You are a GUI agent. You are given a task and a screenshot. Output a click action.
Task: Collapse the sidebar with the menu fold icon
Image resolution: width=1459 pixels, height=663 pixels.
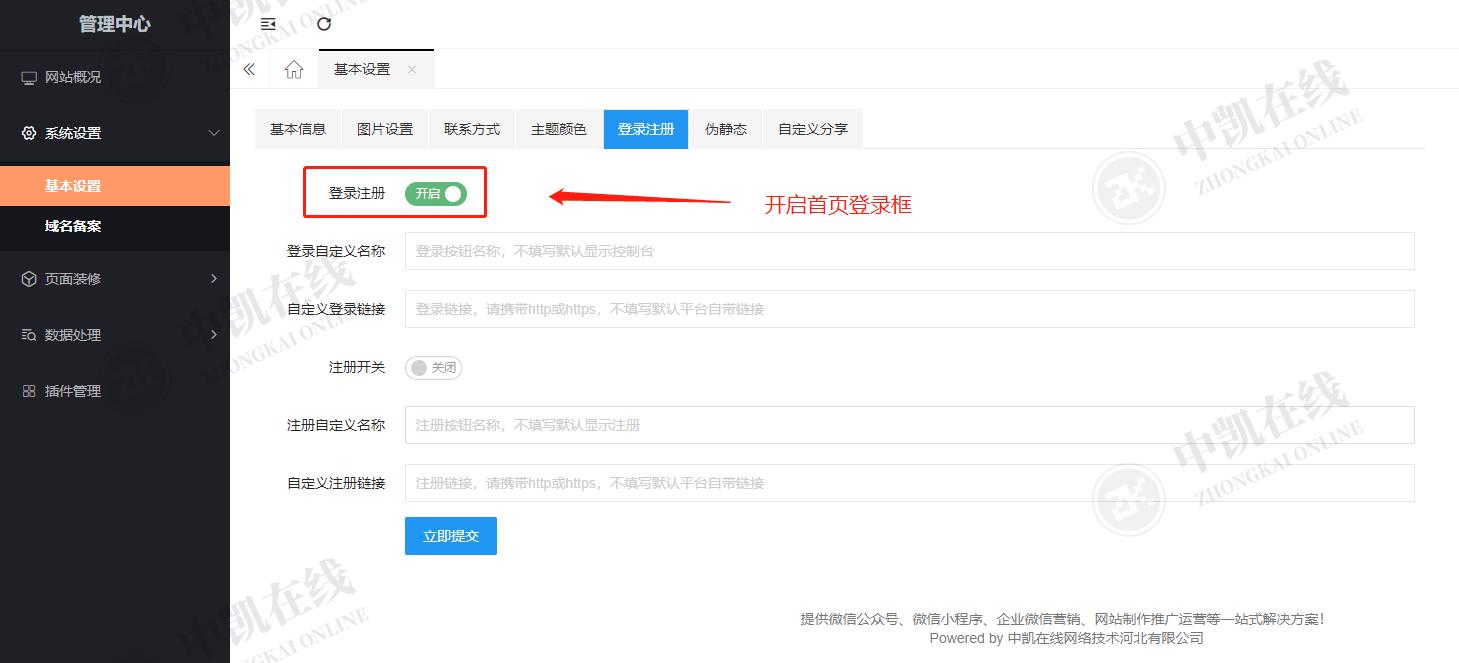click(267, 24)
